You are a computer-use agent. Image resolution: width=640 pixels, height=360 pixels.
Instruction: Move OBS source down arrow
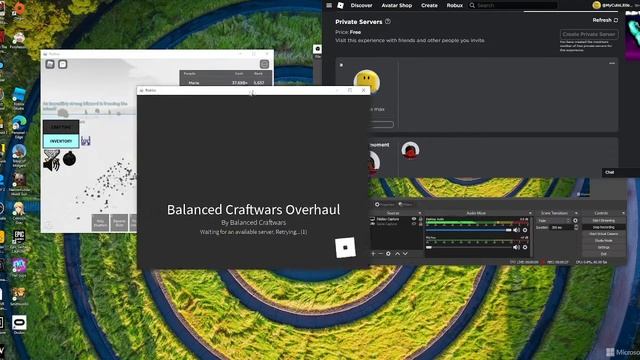[x=405, y=253]
